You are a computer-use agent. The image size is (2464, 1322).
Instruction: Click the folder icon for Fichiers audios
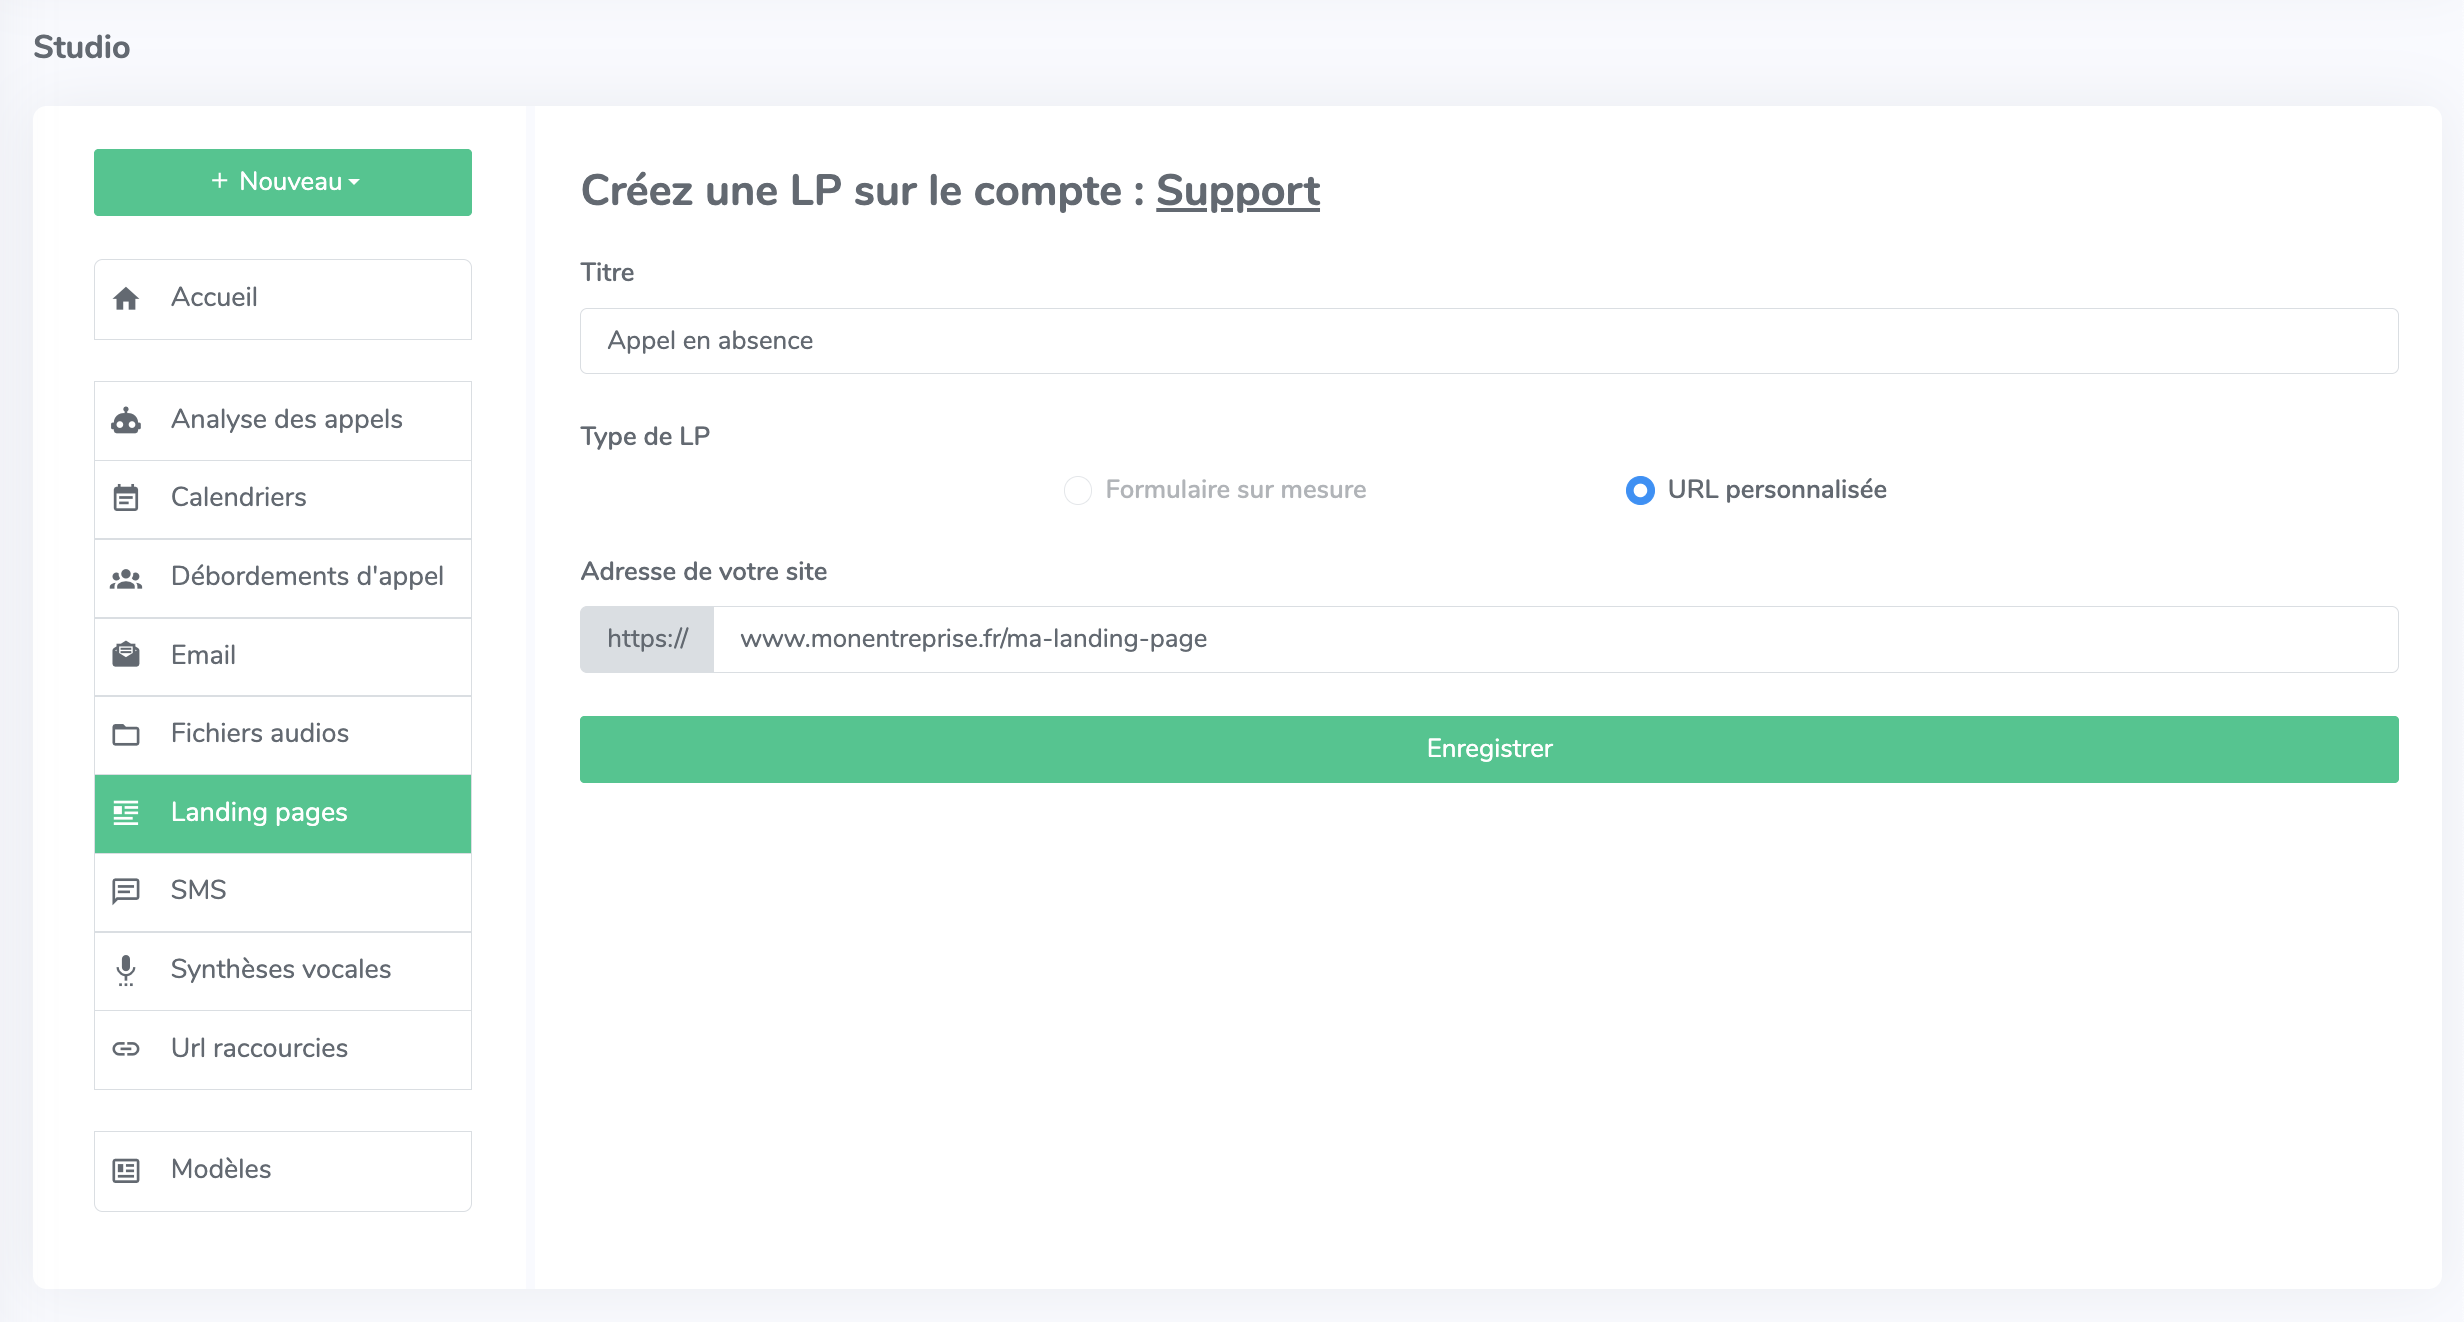pos(126,735)
